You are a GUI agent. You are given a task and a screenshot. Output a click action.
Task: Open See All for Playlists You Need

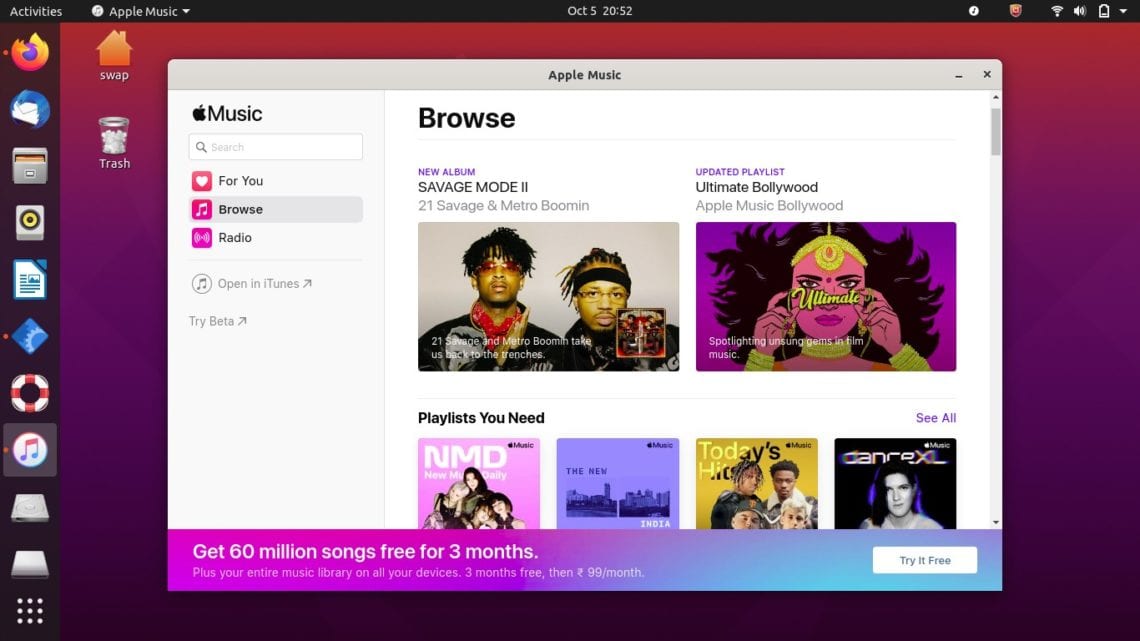pyautogui.click(x=935, y=418)
